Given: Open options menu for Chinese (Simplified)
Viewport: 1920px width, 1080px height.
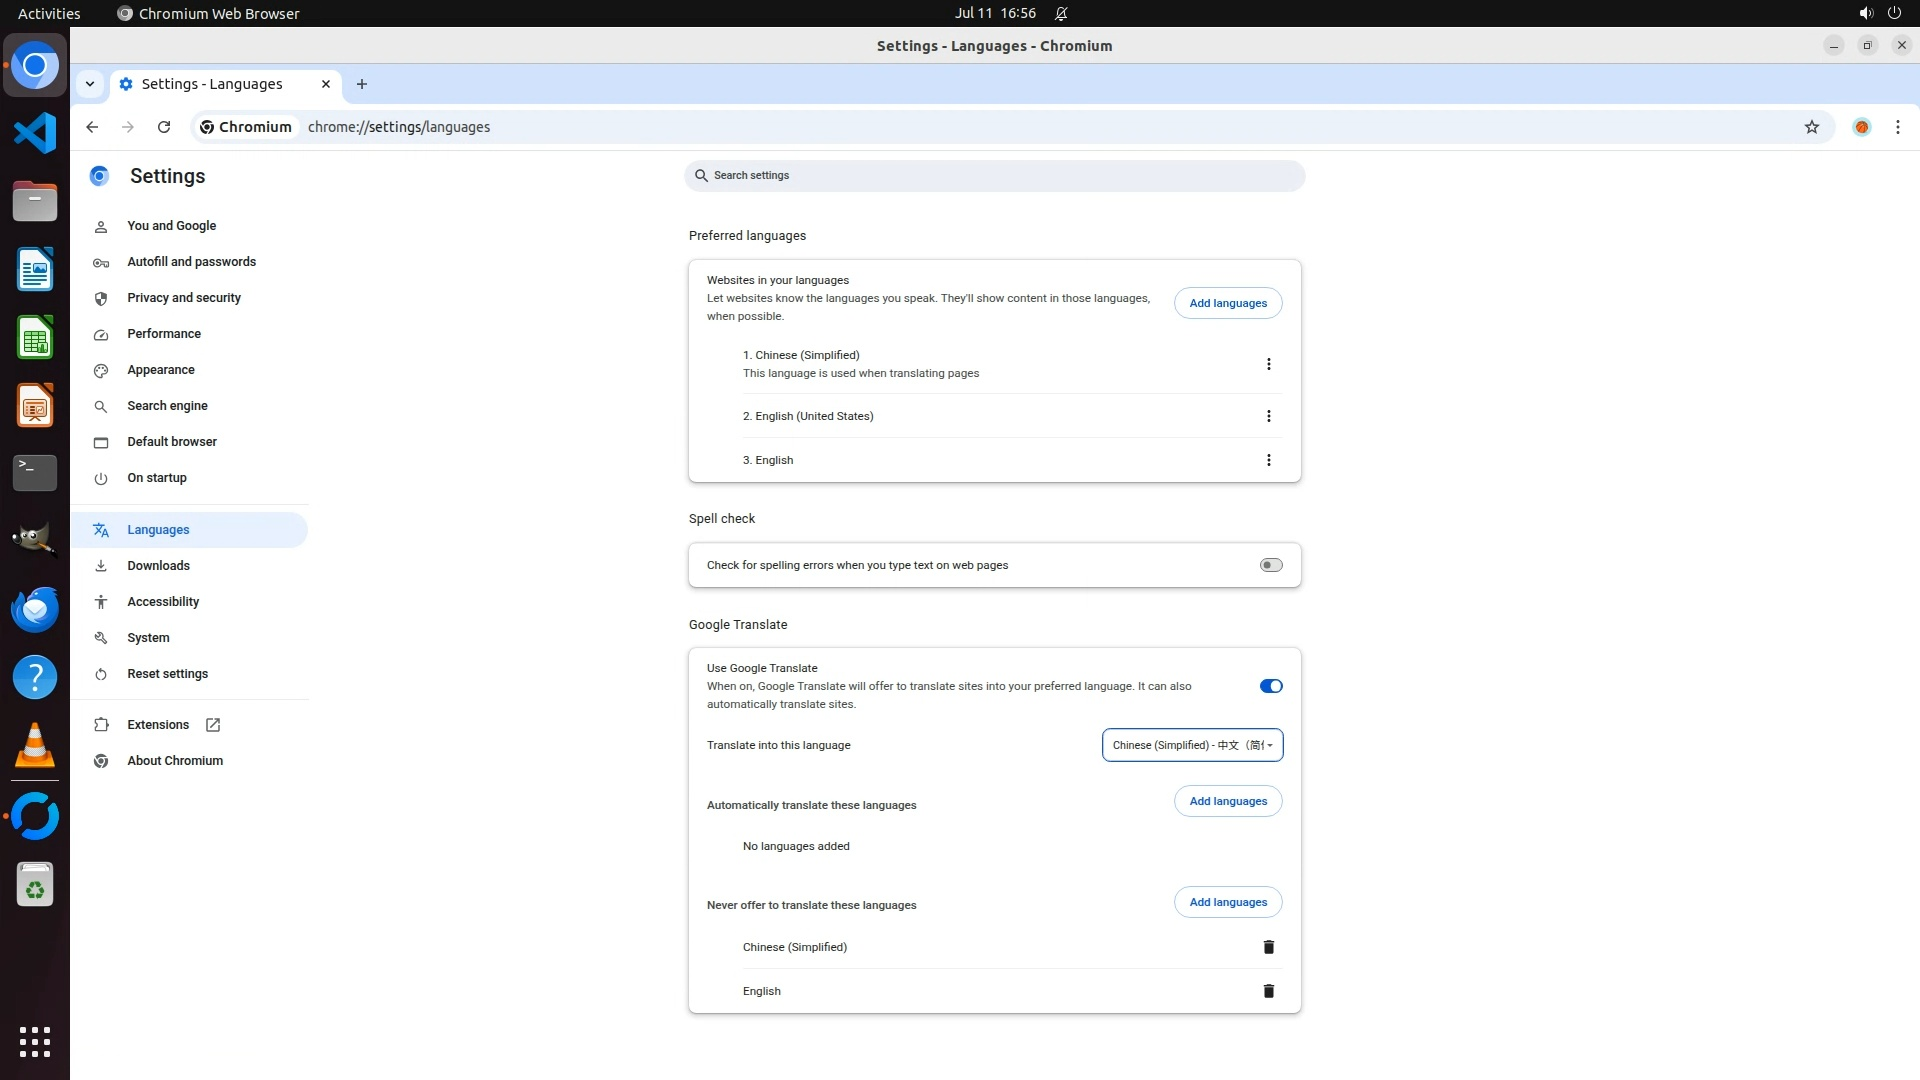Looking at the screenshot, I should click(1268, 364).
